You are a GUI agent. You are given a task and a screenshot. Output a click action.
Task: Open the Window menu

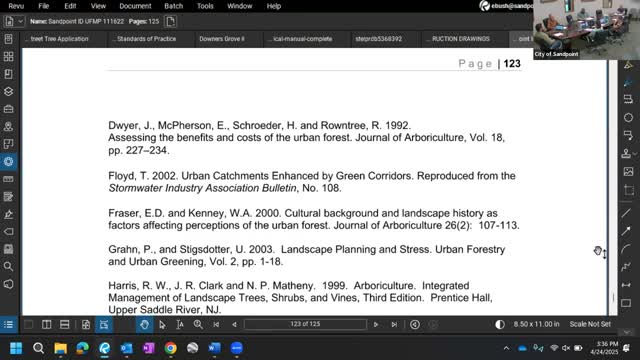tap(240, 6)
